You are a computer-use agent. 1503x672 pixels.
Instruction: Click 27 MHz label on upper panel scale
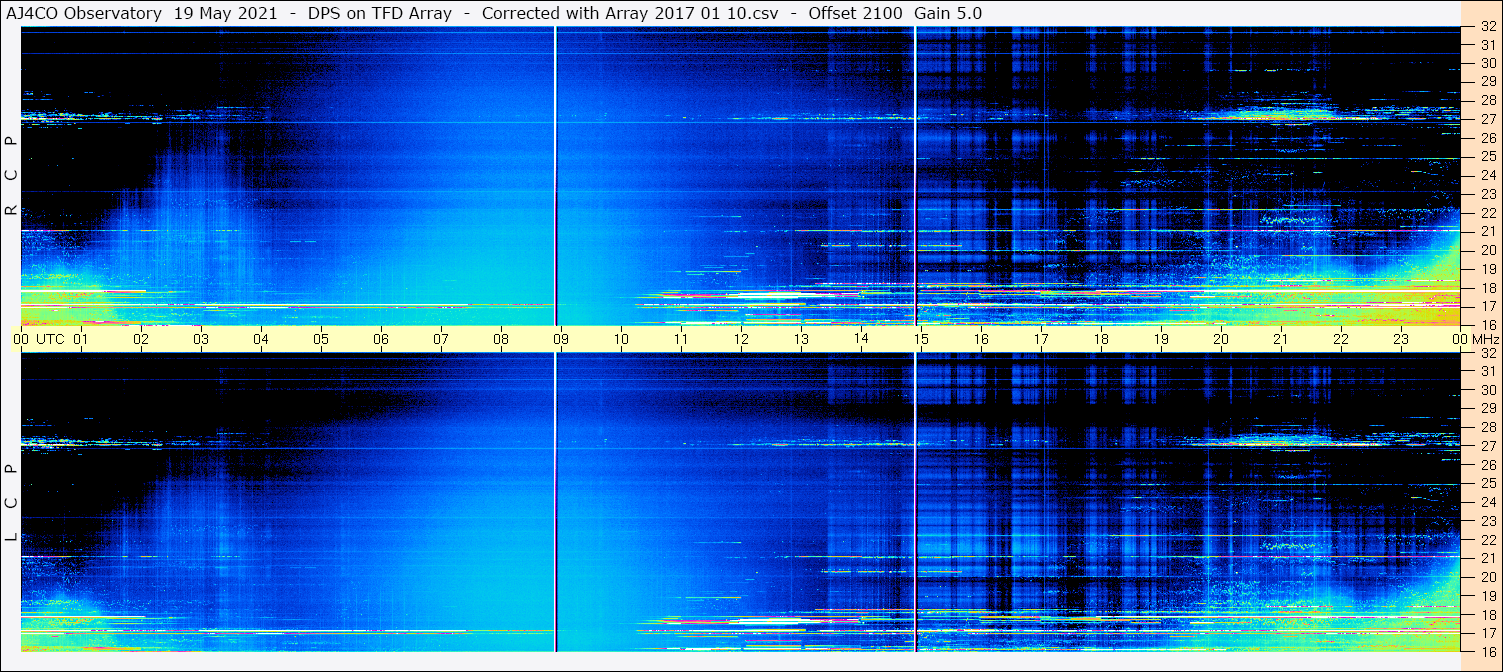[1487, 120]
